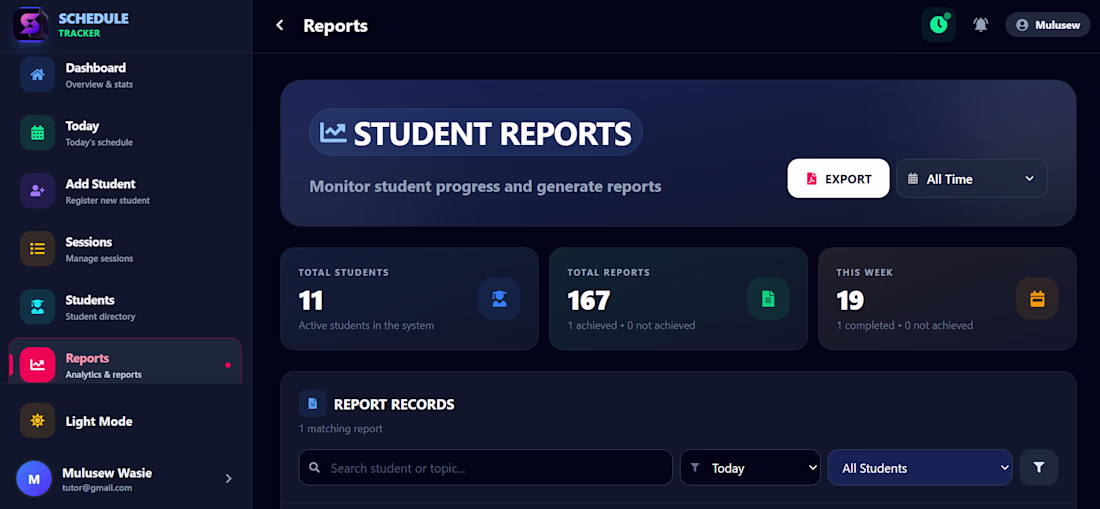
Task: Click the This Week calendar icon
Action: (1037, 299)
